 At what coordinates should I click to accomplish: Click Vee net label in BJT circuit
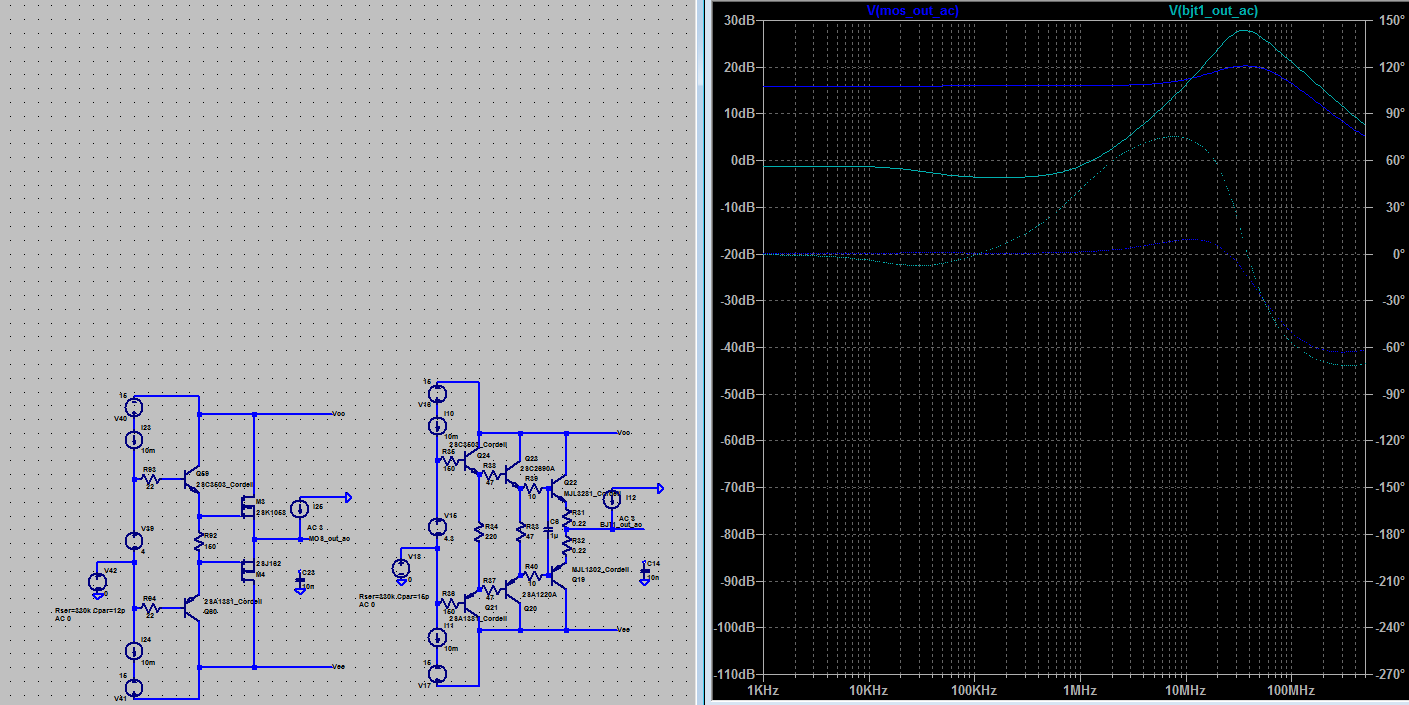click(624, 630)
